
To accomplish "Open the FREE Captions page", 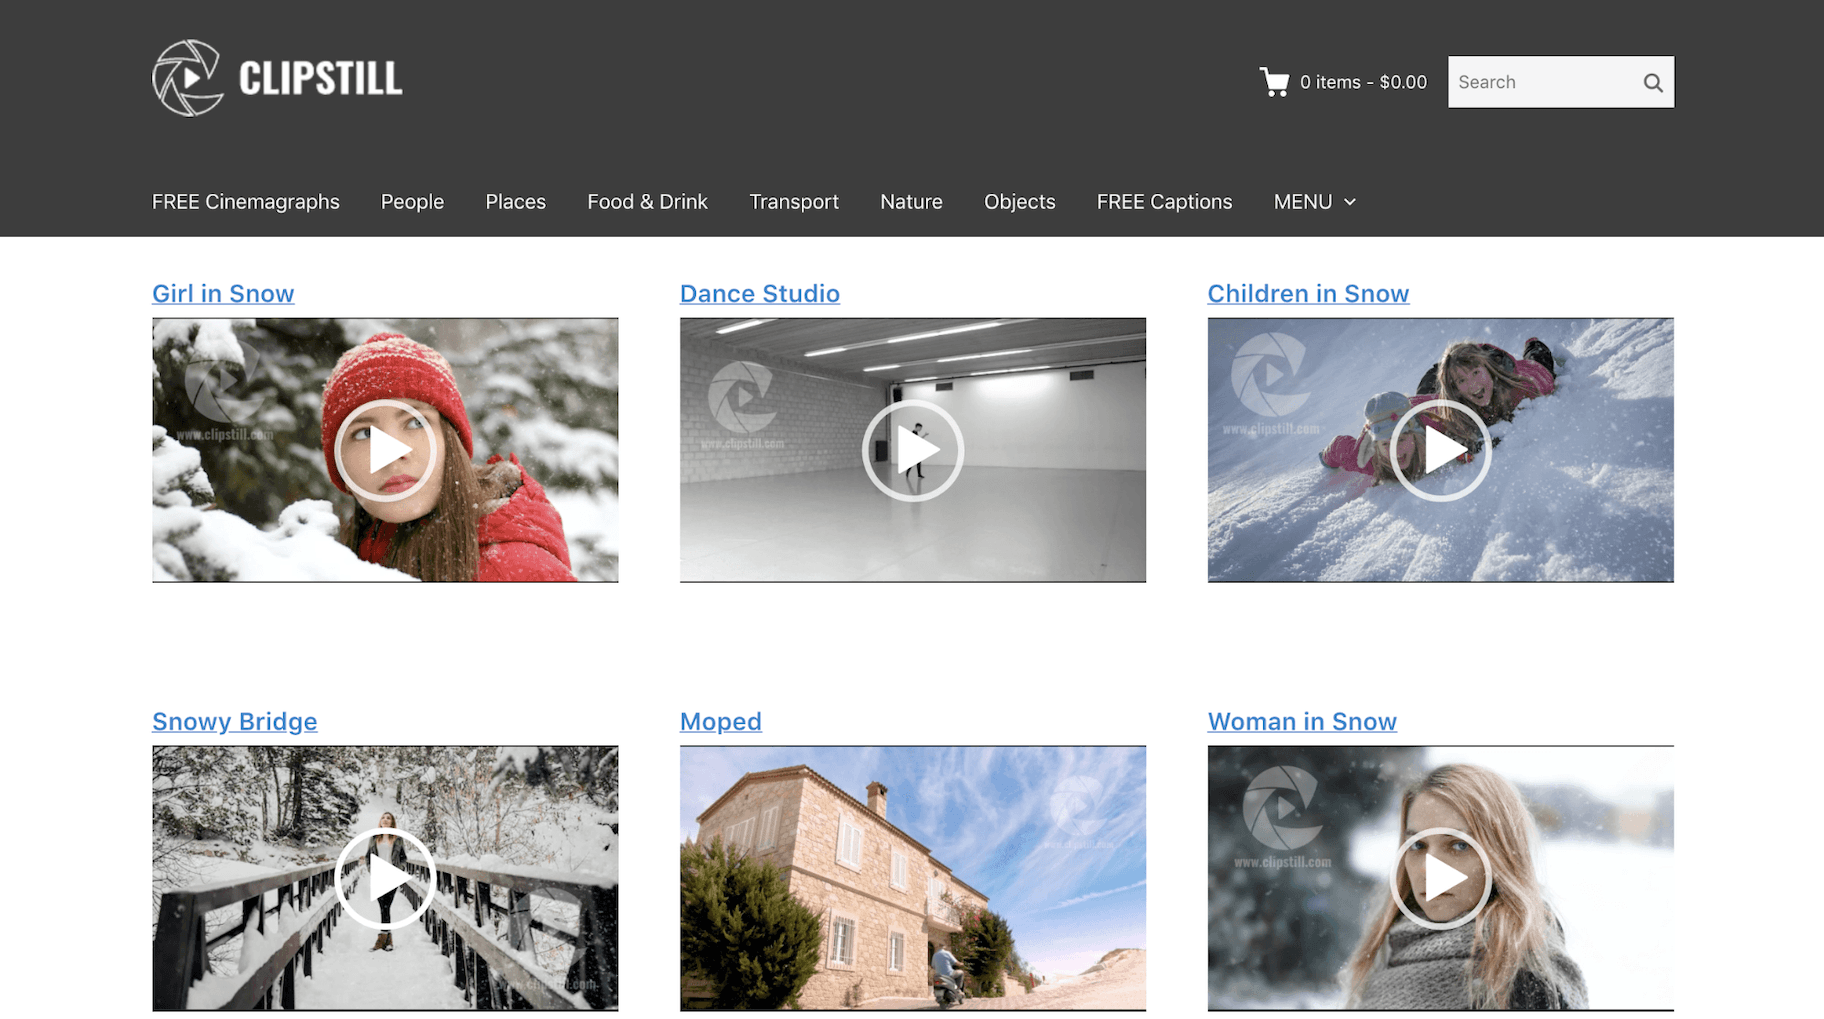I will (1164, 202).
